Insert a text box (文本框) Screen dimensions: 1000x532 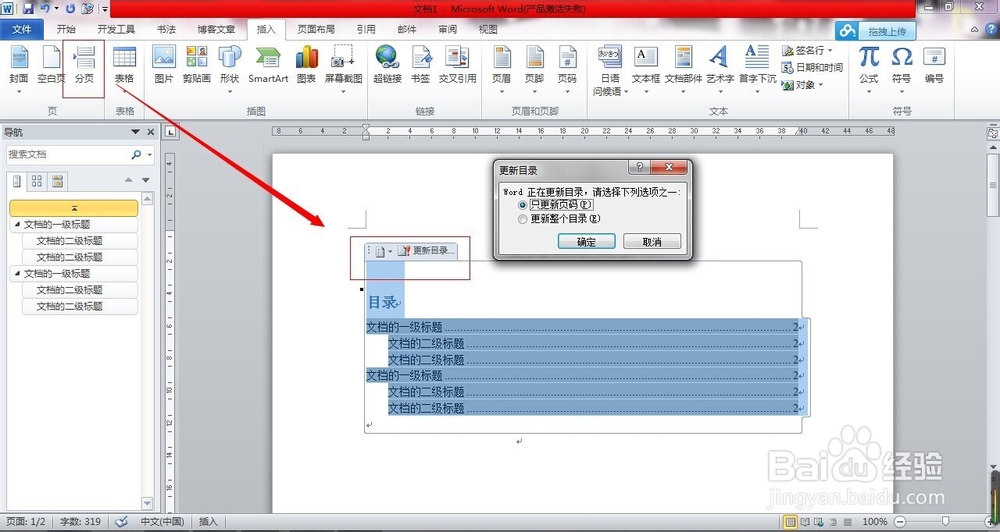(x=645, y=68)
